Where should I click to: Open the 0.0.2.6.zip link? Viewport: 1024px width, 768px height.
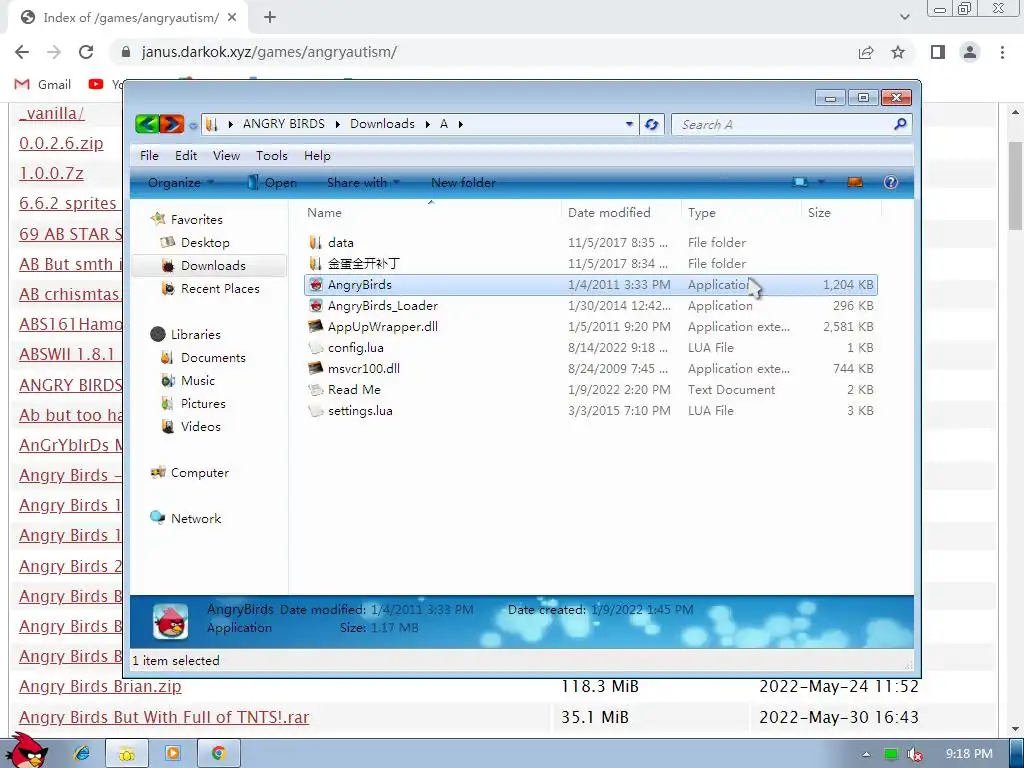[61, 143]
